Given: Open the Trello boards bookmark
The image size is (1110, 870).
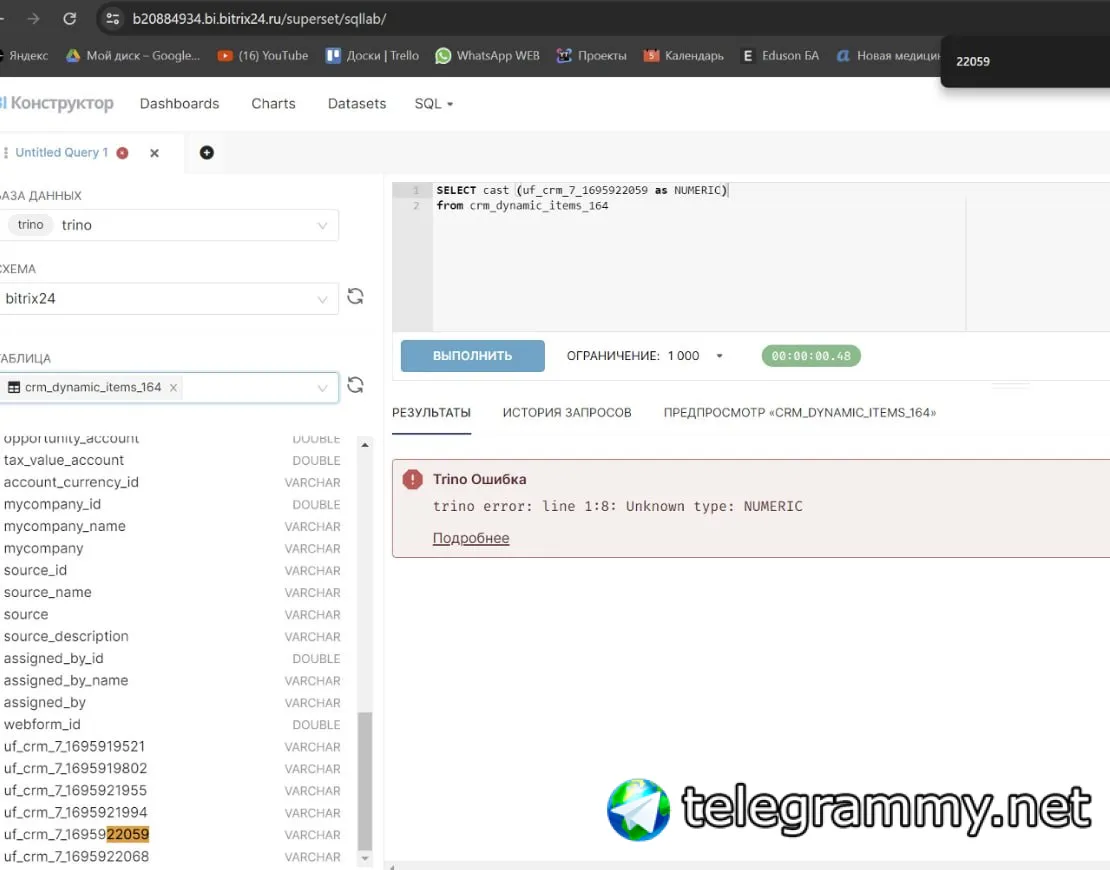Looking at the screenshot, I should point(372,55).
